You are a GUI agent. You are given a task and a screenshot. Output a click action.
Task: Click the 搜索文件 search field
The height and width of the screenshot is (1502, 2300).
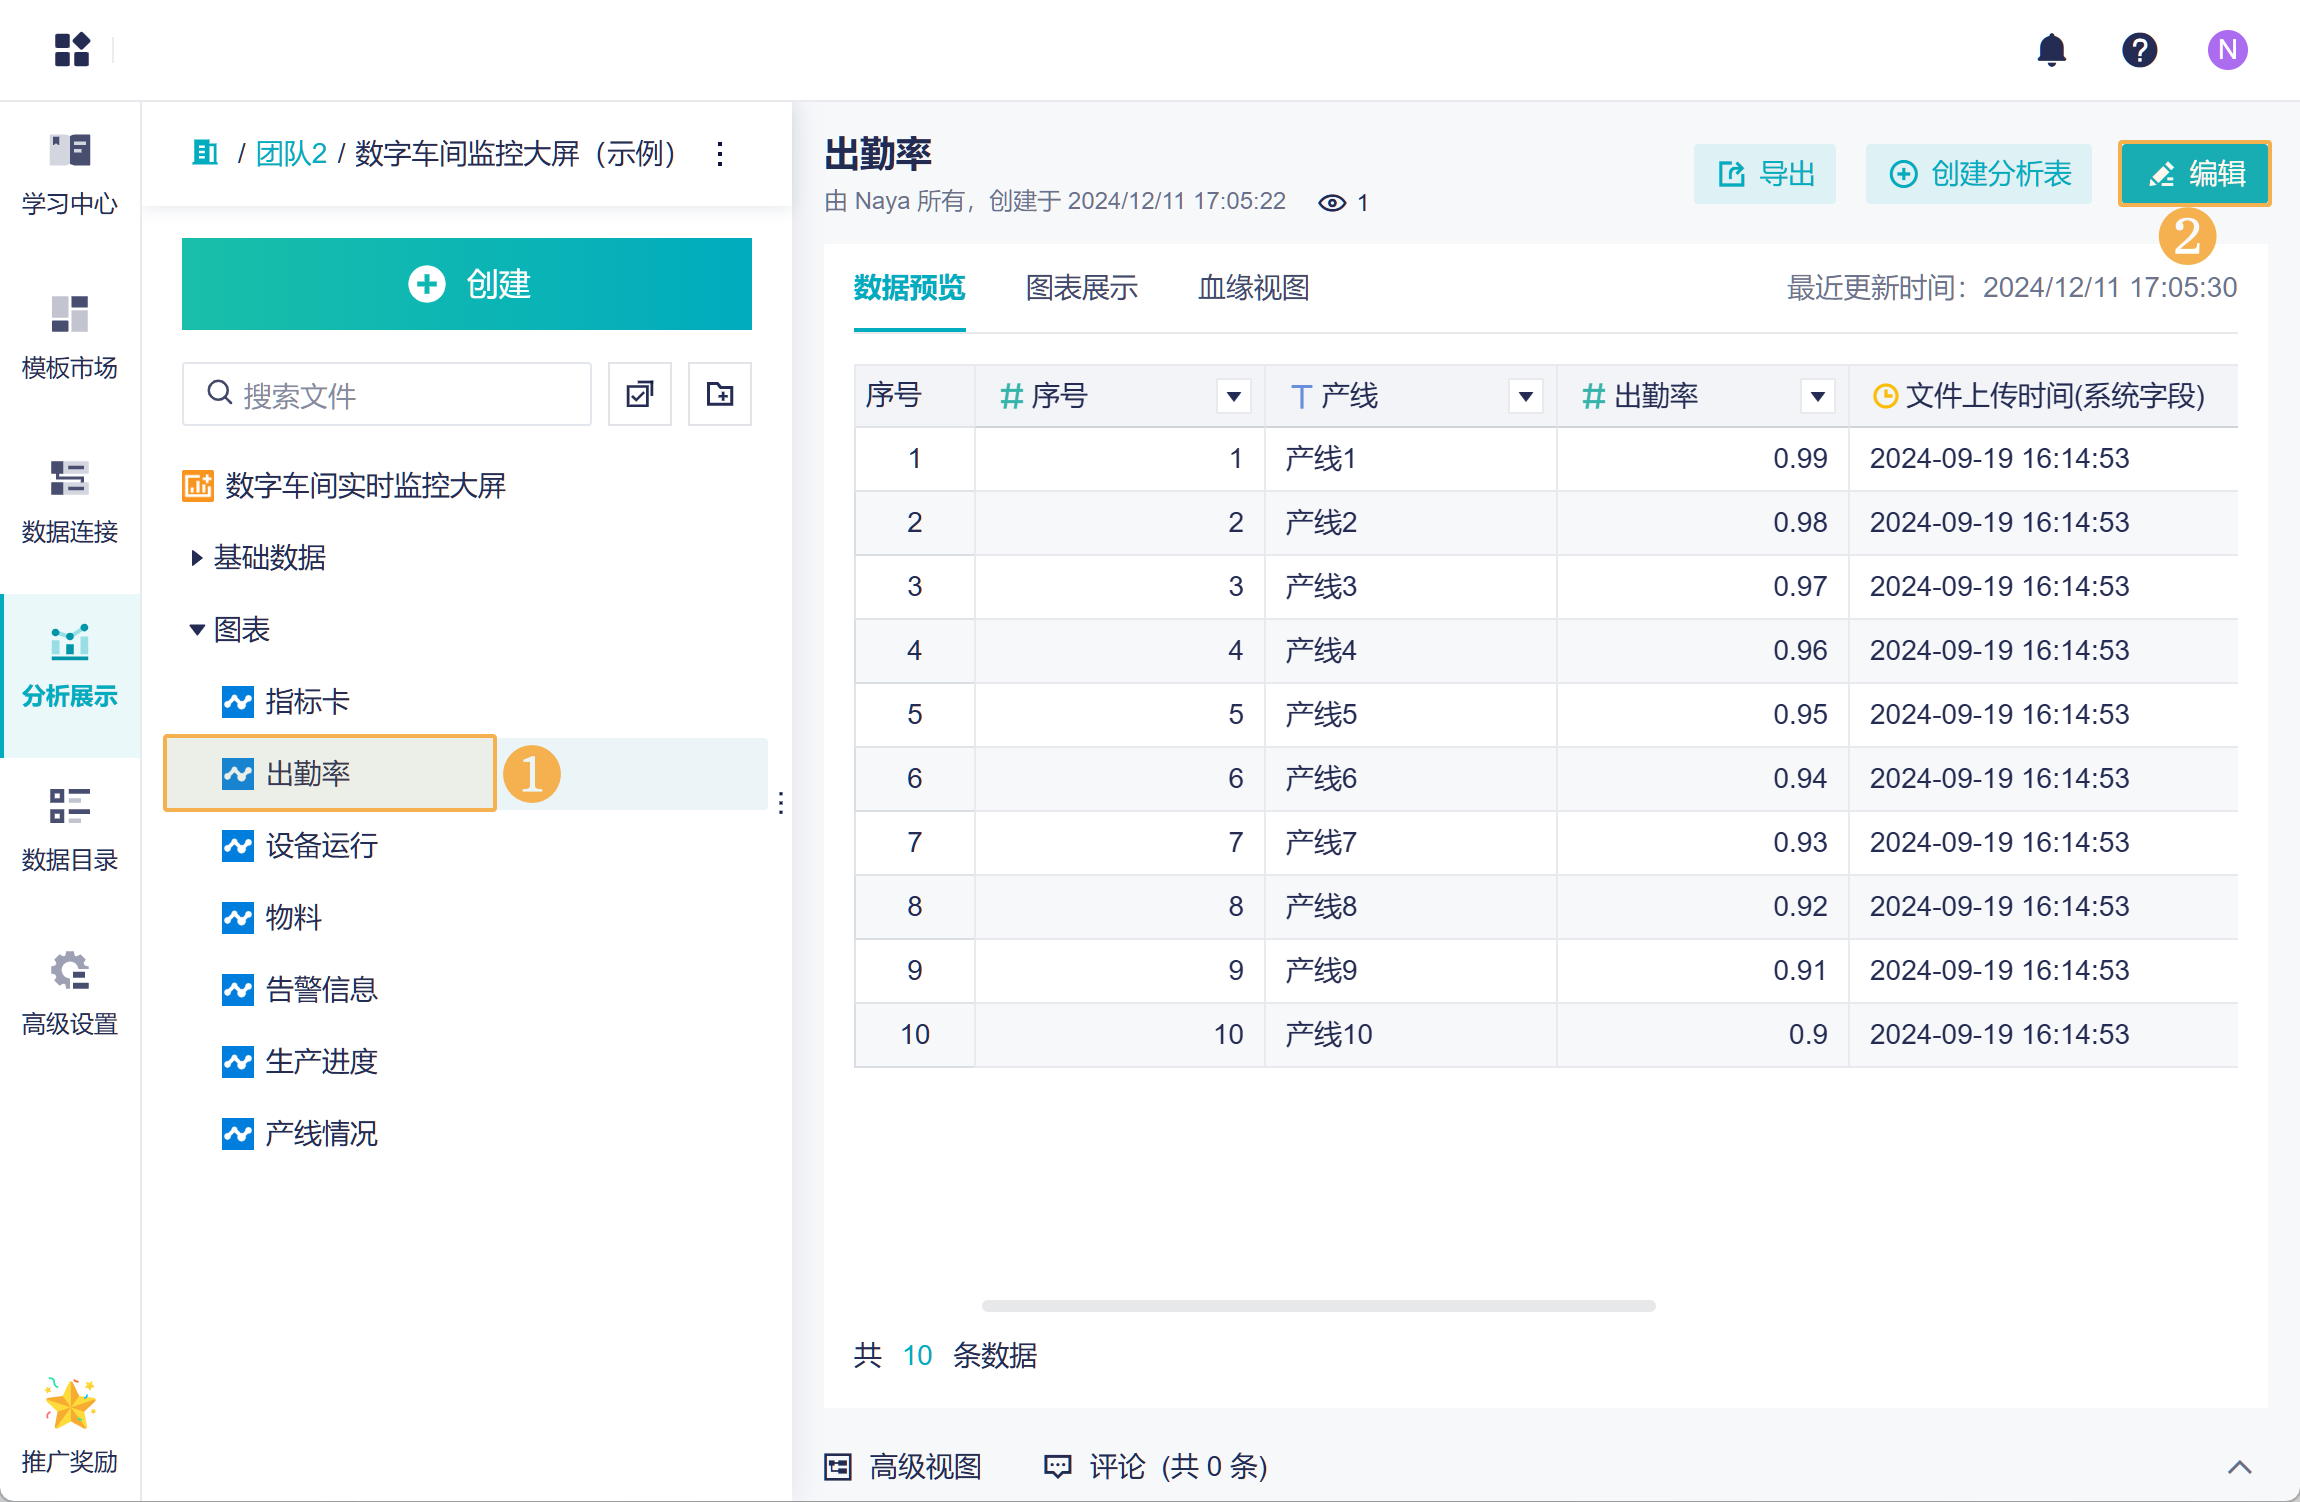point(400,395)
